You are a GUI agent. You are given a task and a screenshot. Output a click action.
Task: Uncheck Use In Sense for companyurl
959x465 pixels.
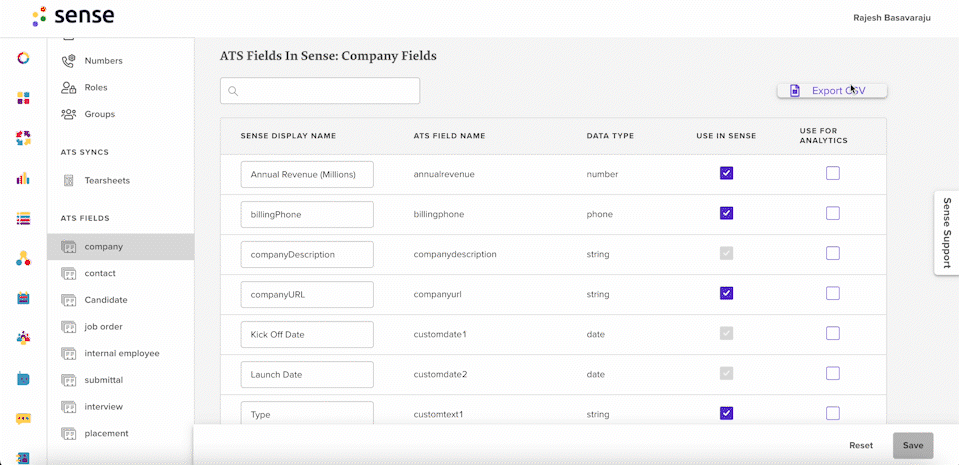pos(726,293)
